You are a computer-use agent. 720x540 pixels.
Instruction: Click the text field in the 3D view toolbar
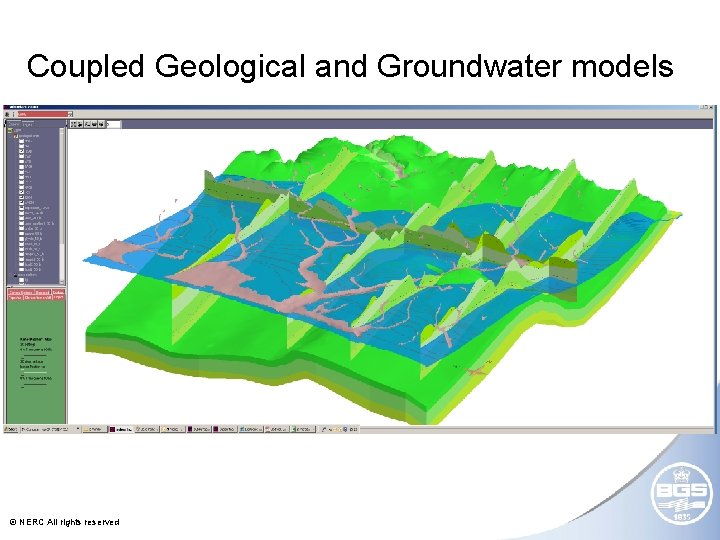coord(113,124)
